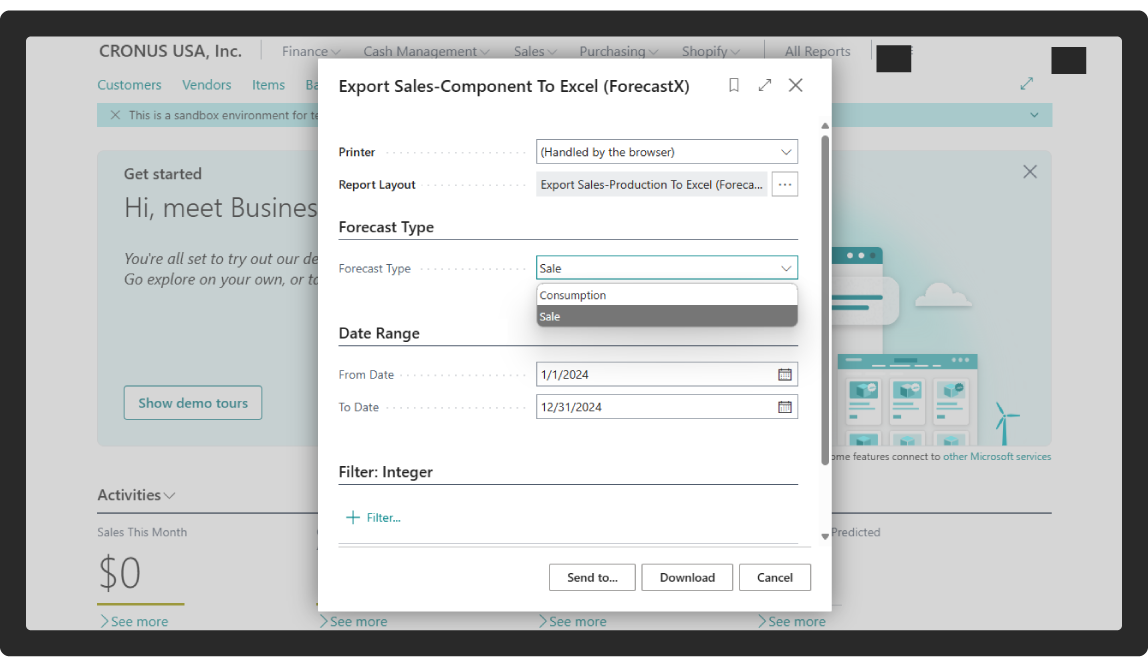
Task: Click See more link partly behind dialog left edge
Action: (354, 621)
